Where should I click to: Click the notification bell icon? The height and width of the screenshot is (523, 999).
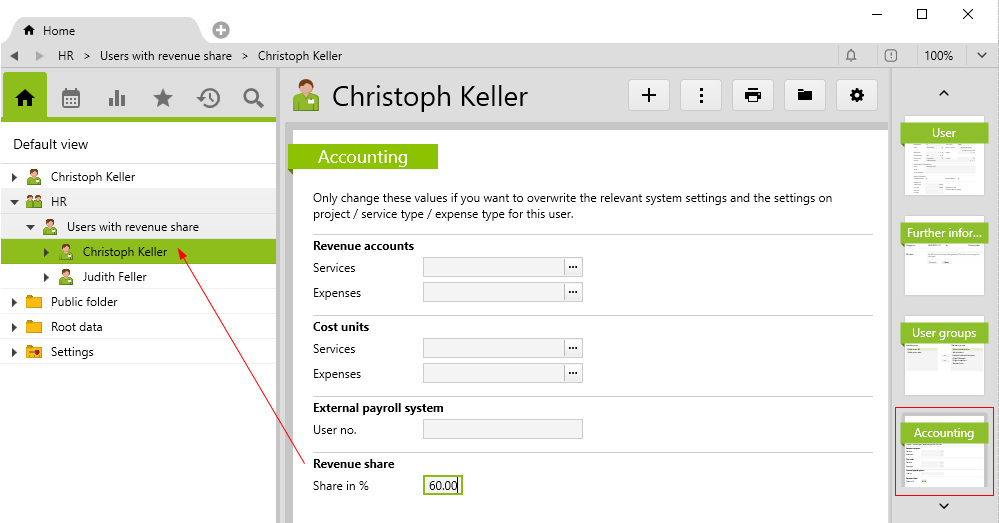[851, 56]
